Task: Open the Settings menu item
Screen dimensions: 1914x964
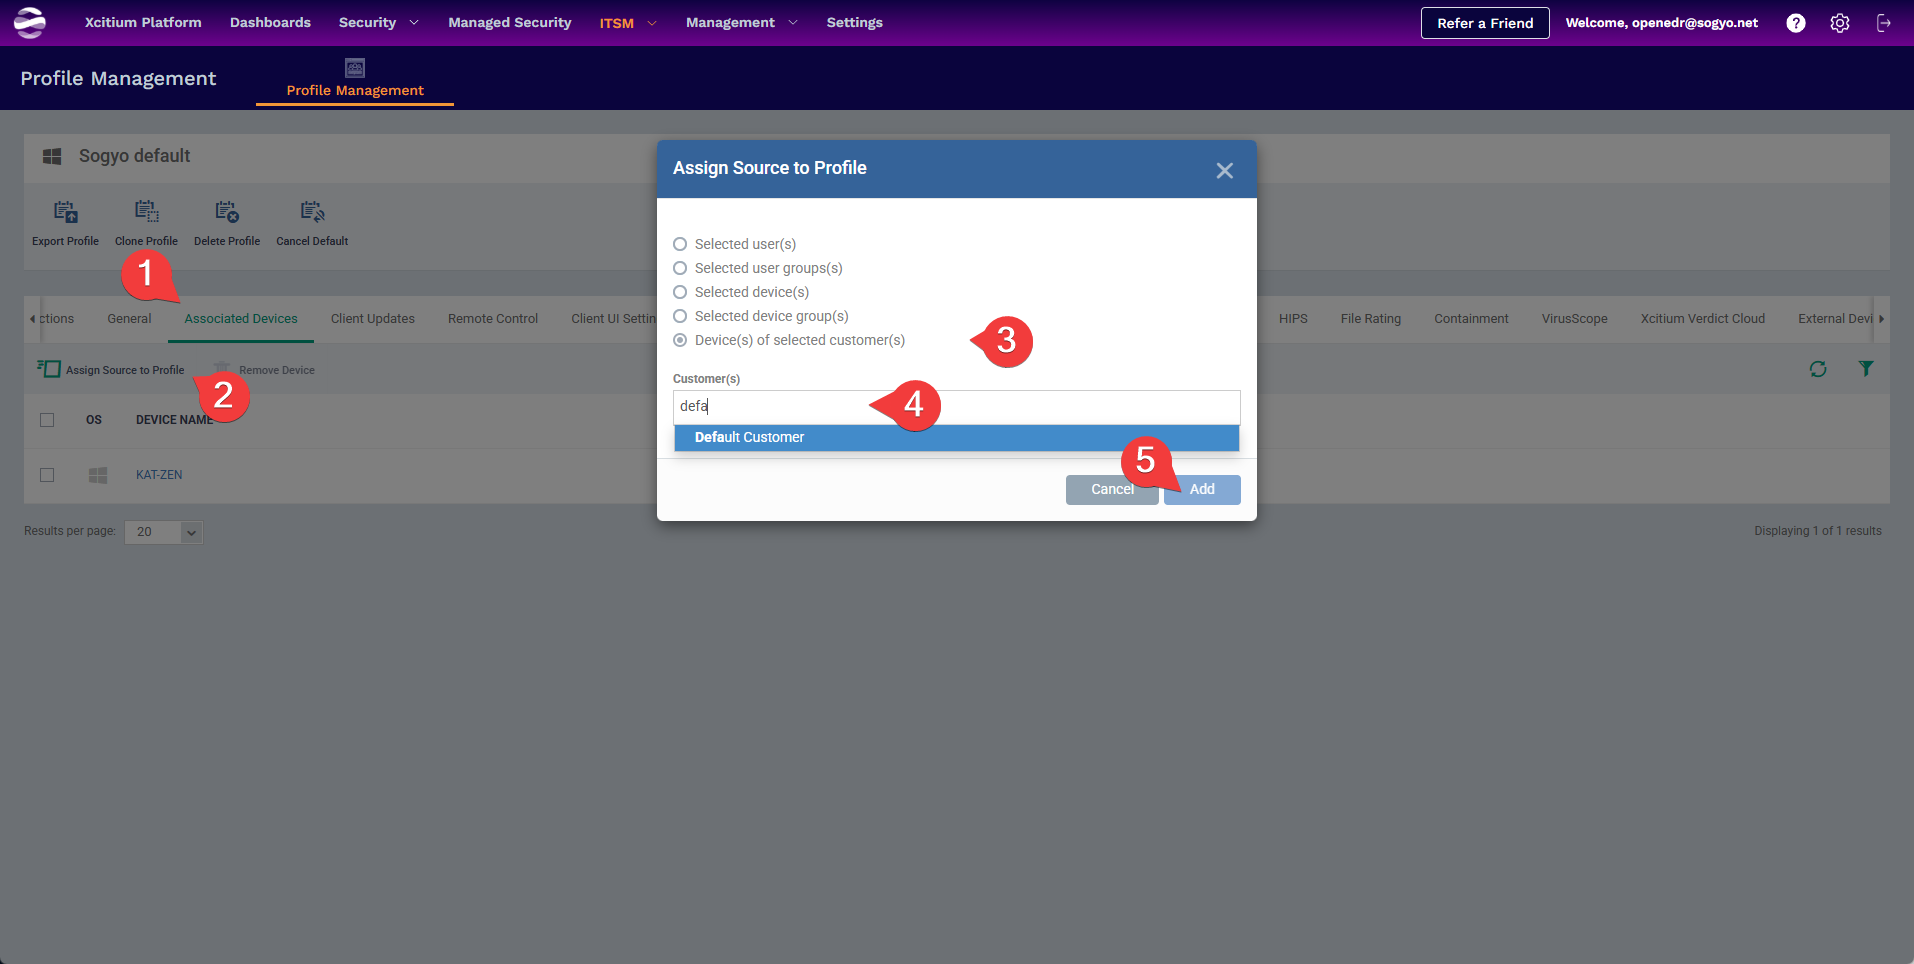Action: click(x=854, y=22)
